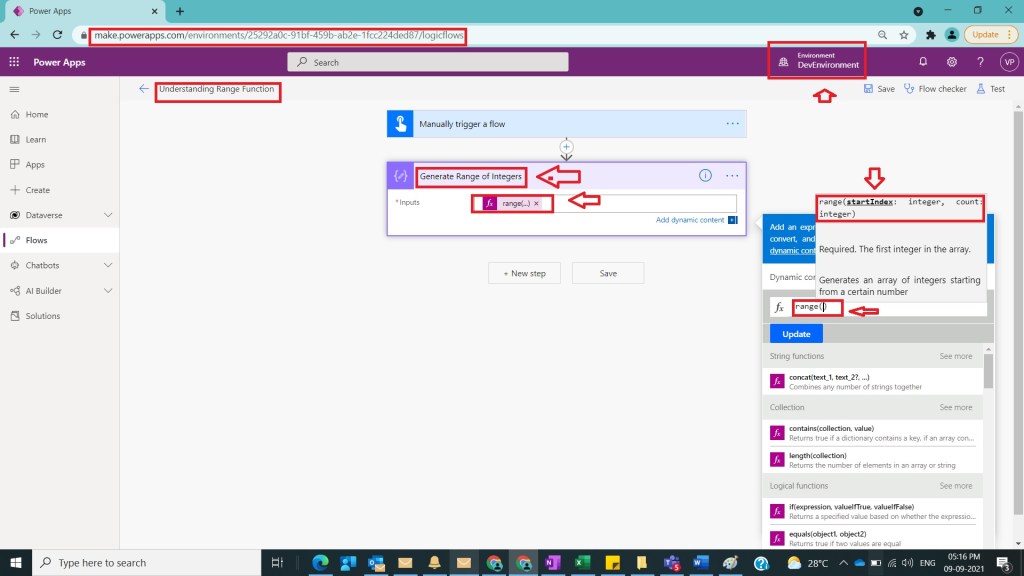Open Flows in the left navigation

(x=36, y=240)
